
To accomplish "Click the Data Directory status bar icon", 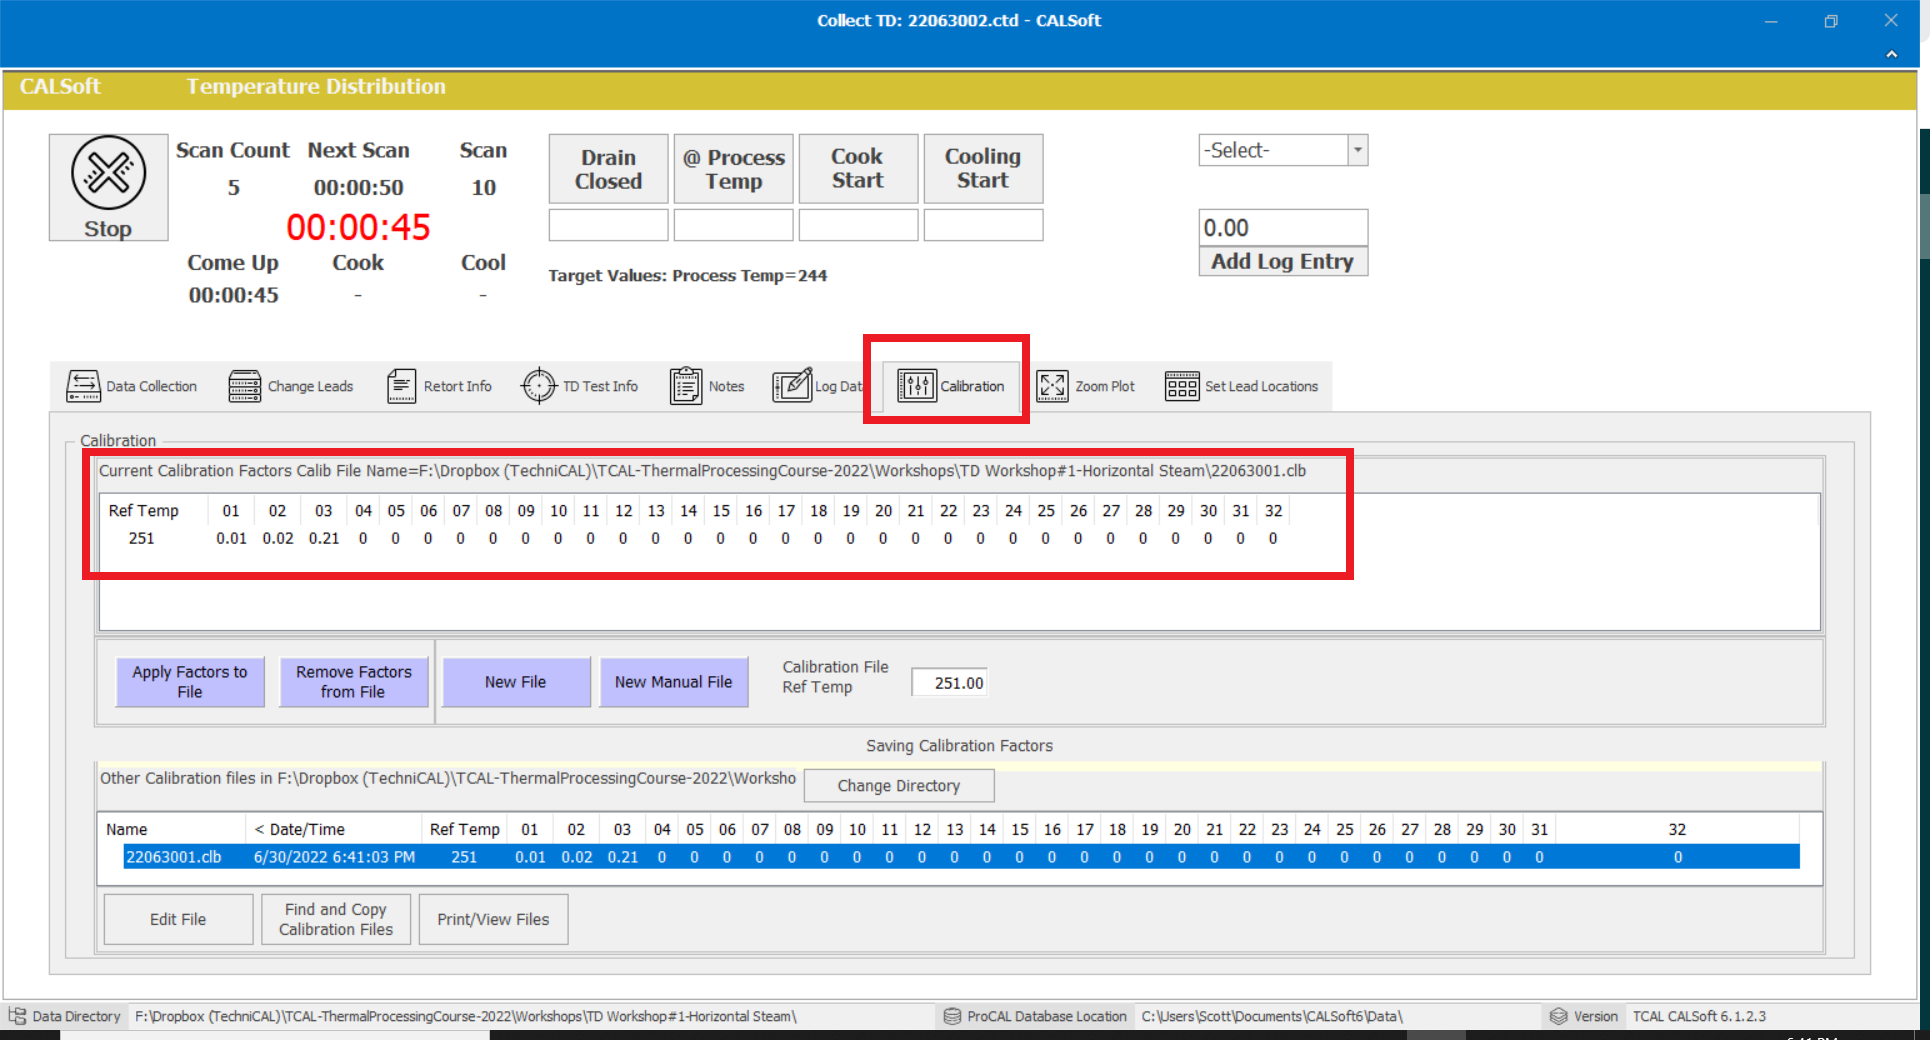I will [17, 1016].
